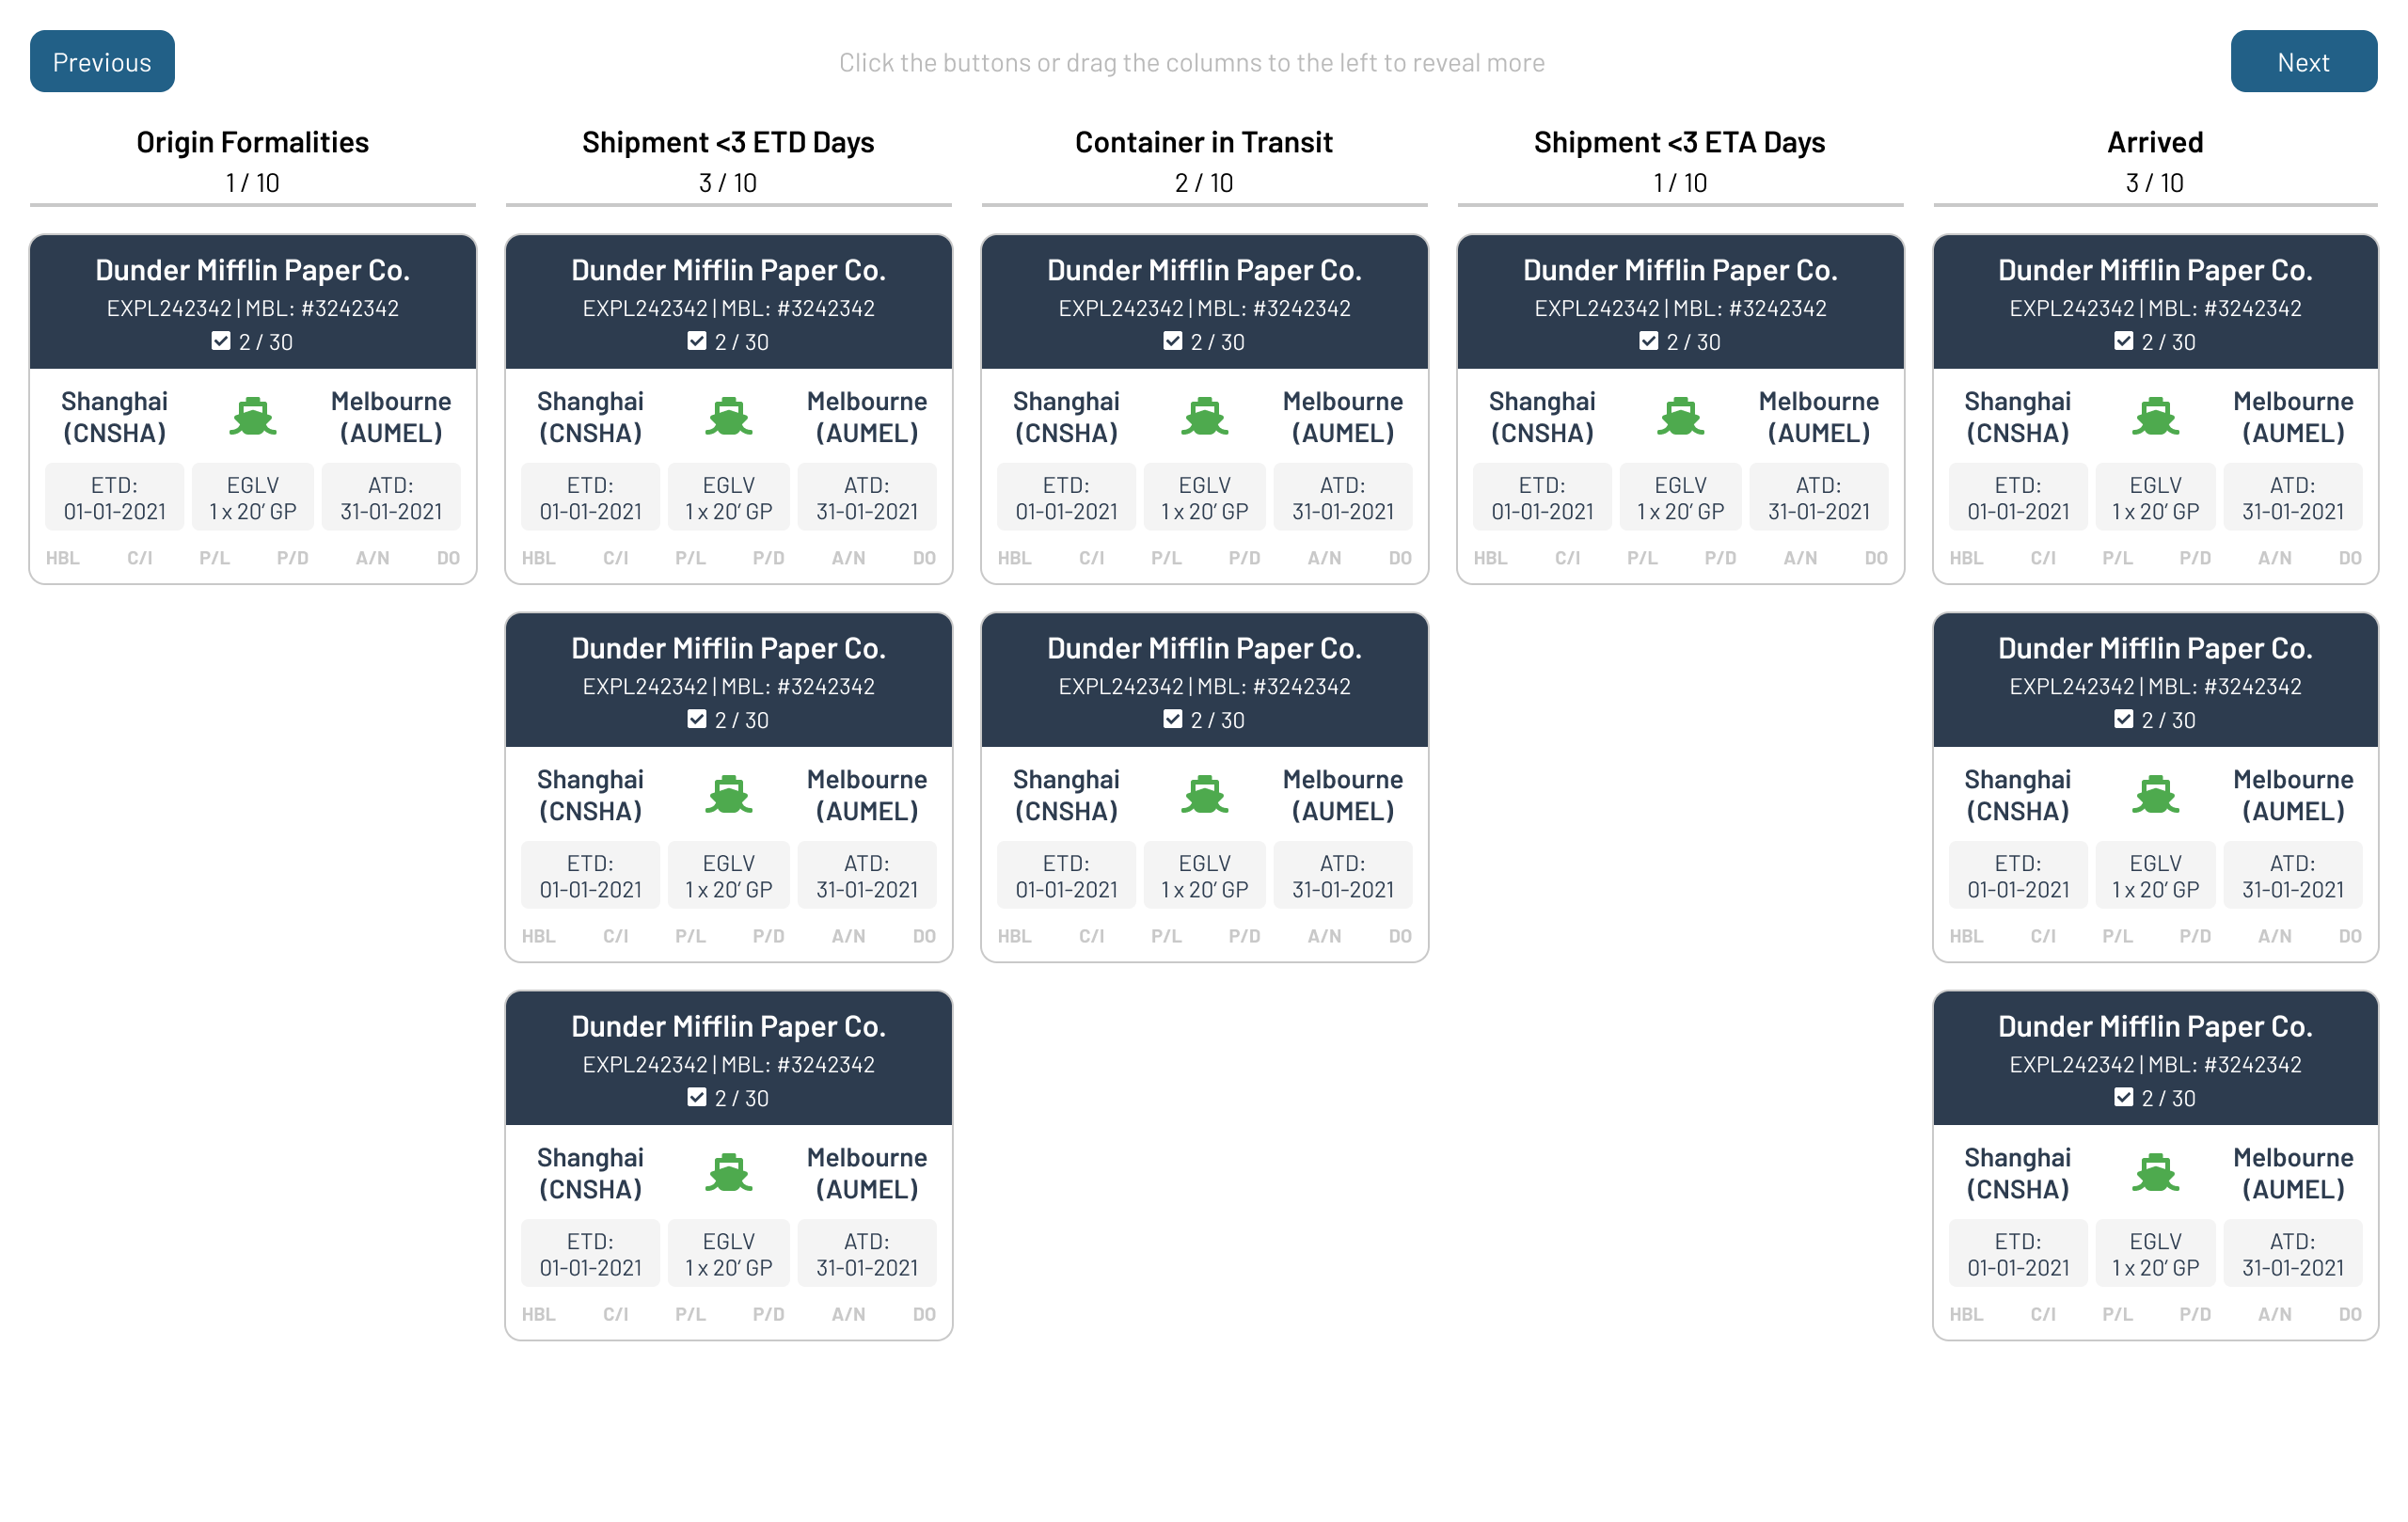Click Melbourne (AUMEL) in Origin Formalities card
This screenshot has width=2408, height=1522.
pos(391,417)
